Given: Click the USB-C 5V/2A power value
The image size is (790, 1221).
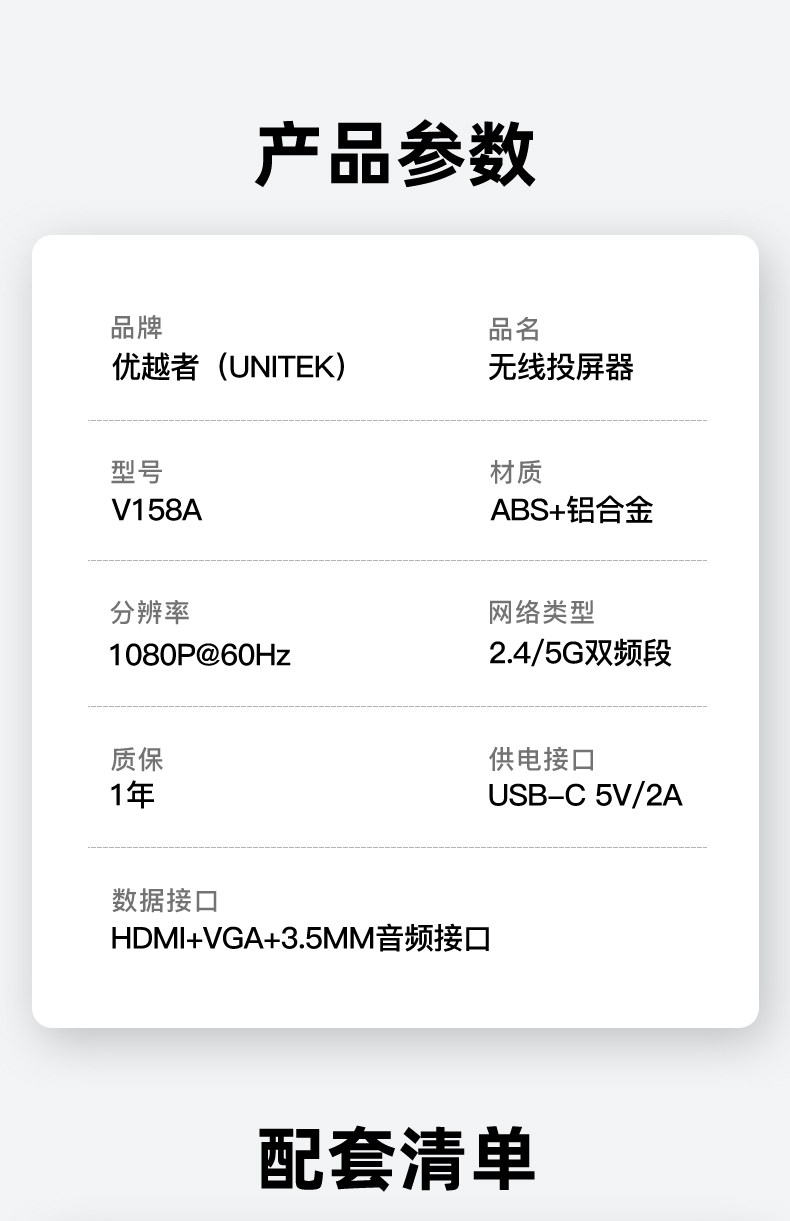Looking at the screenshot, I should (x=585, y=796).
